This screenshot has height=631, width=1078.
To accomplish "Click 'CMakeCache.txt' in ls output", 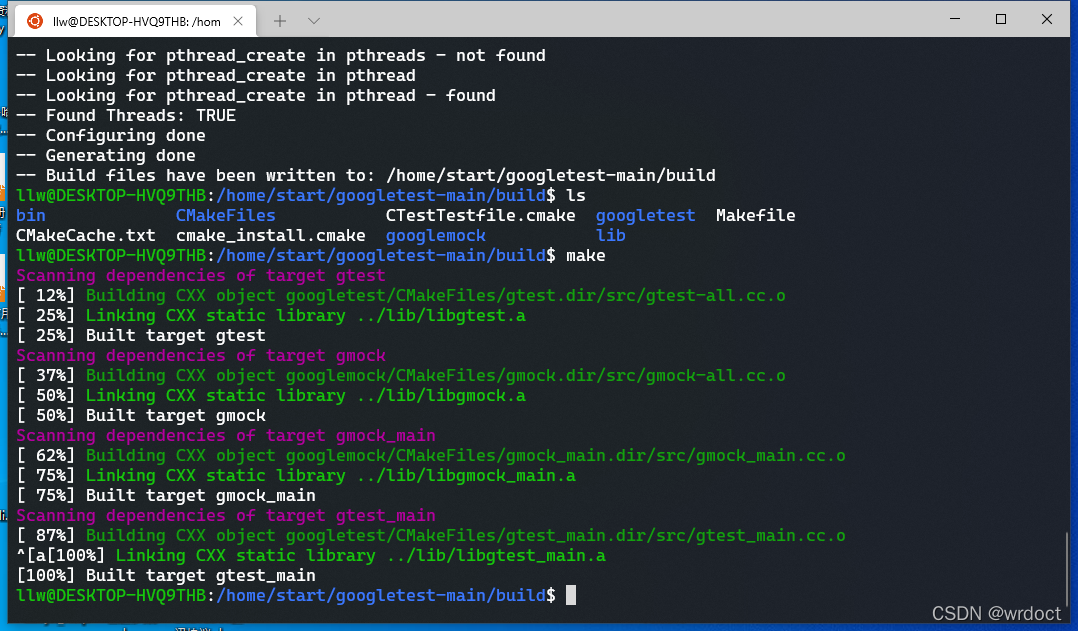I will tap(86, 236).
